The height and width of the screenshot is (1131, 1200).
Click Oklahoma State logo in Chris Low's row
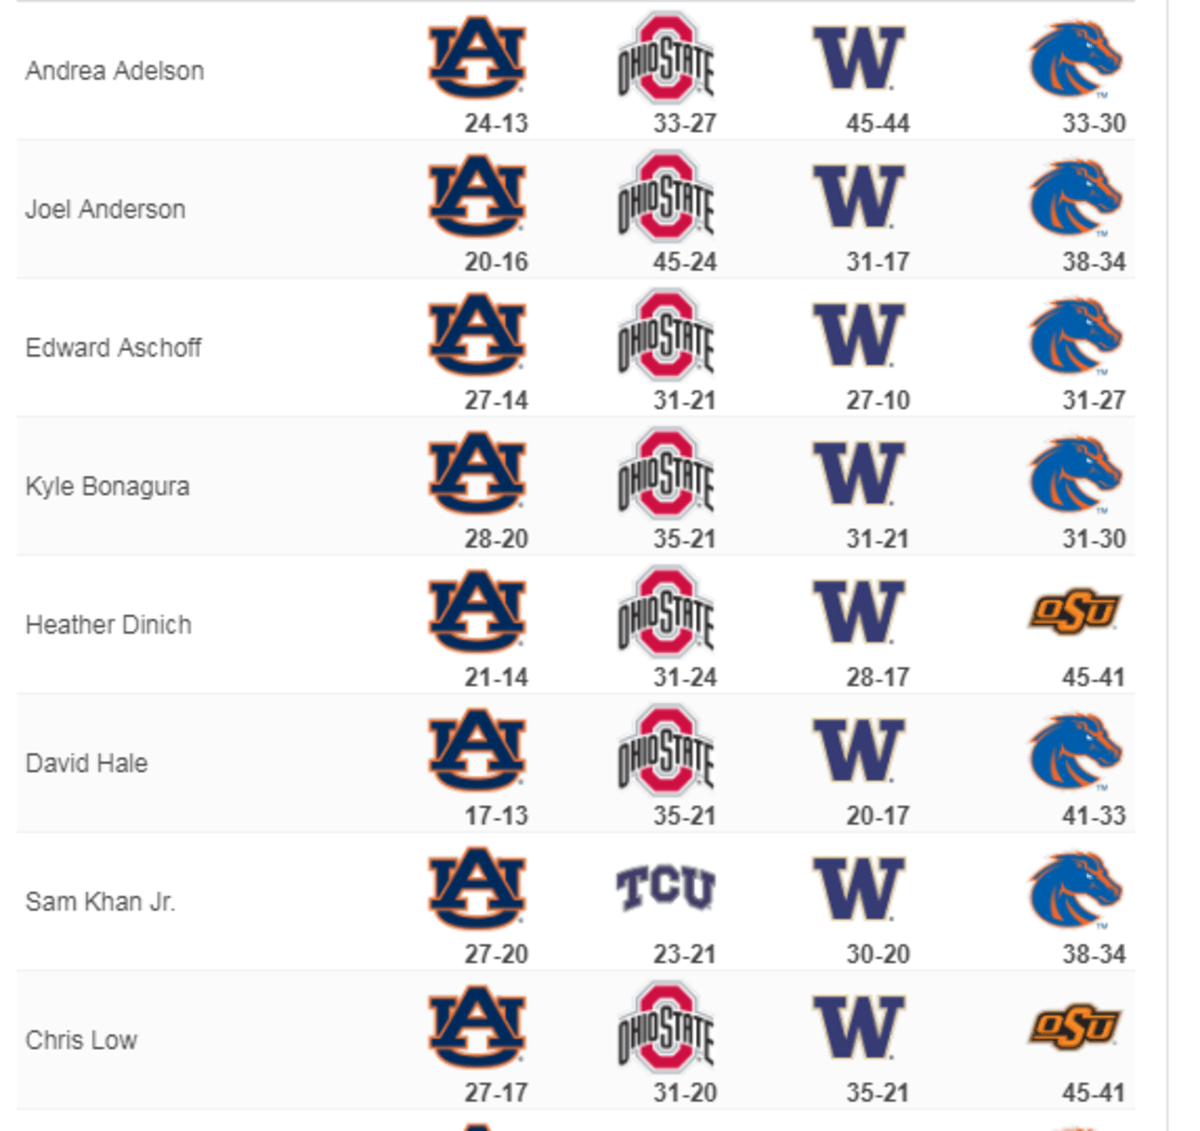[1074, 1027]
